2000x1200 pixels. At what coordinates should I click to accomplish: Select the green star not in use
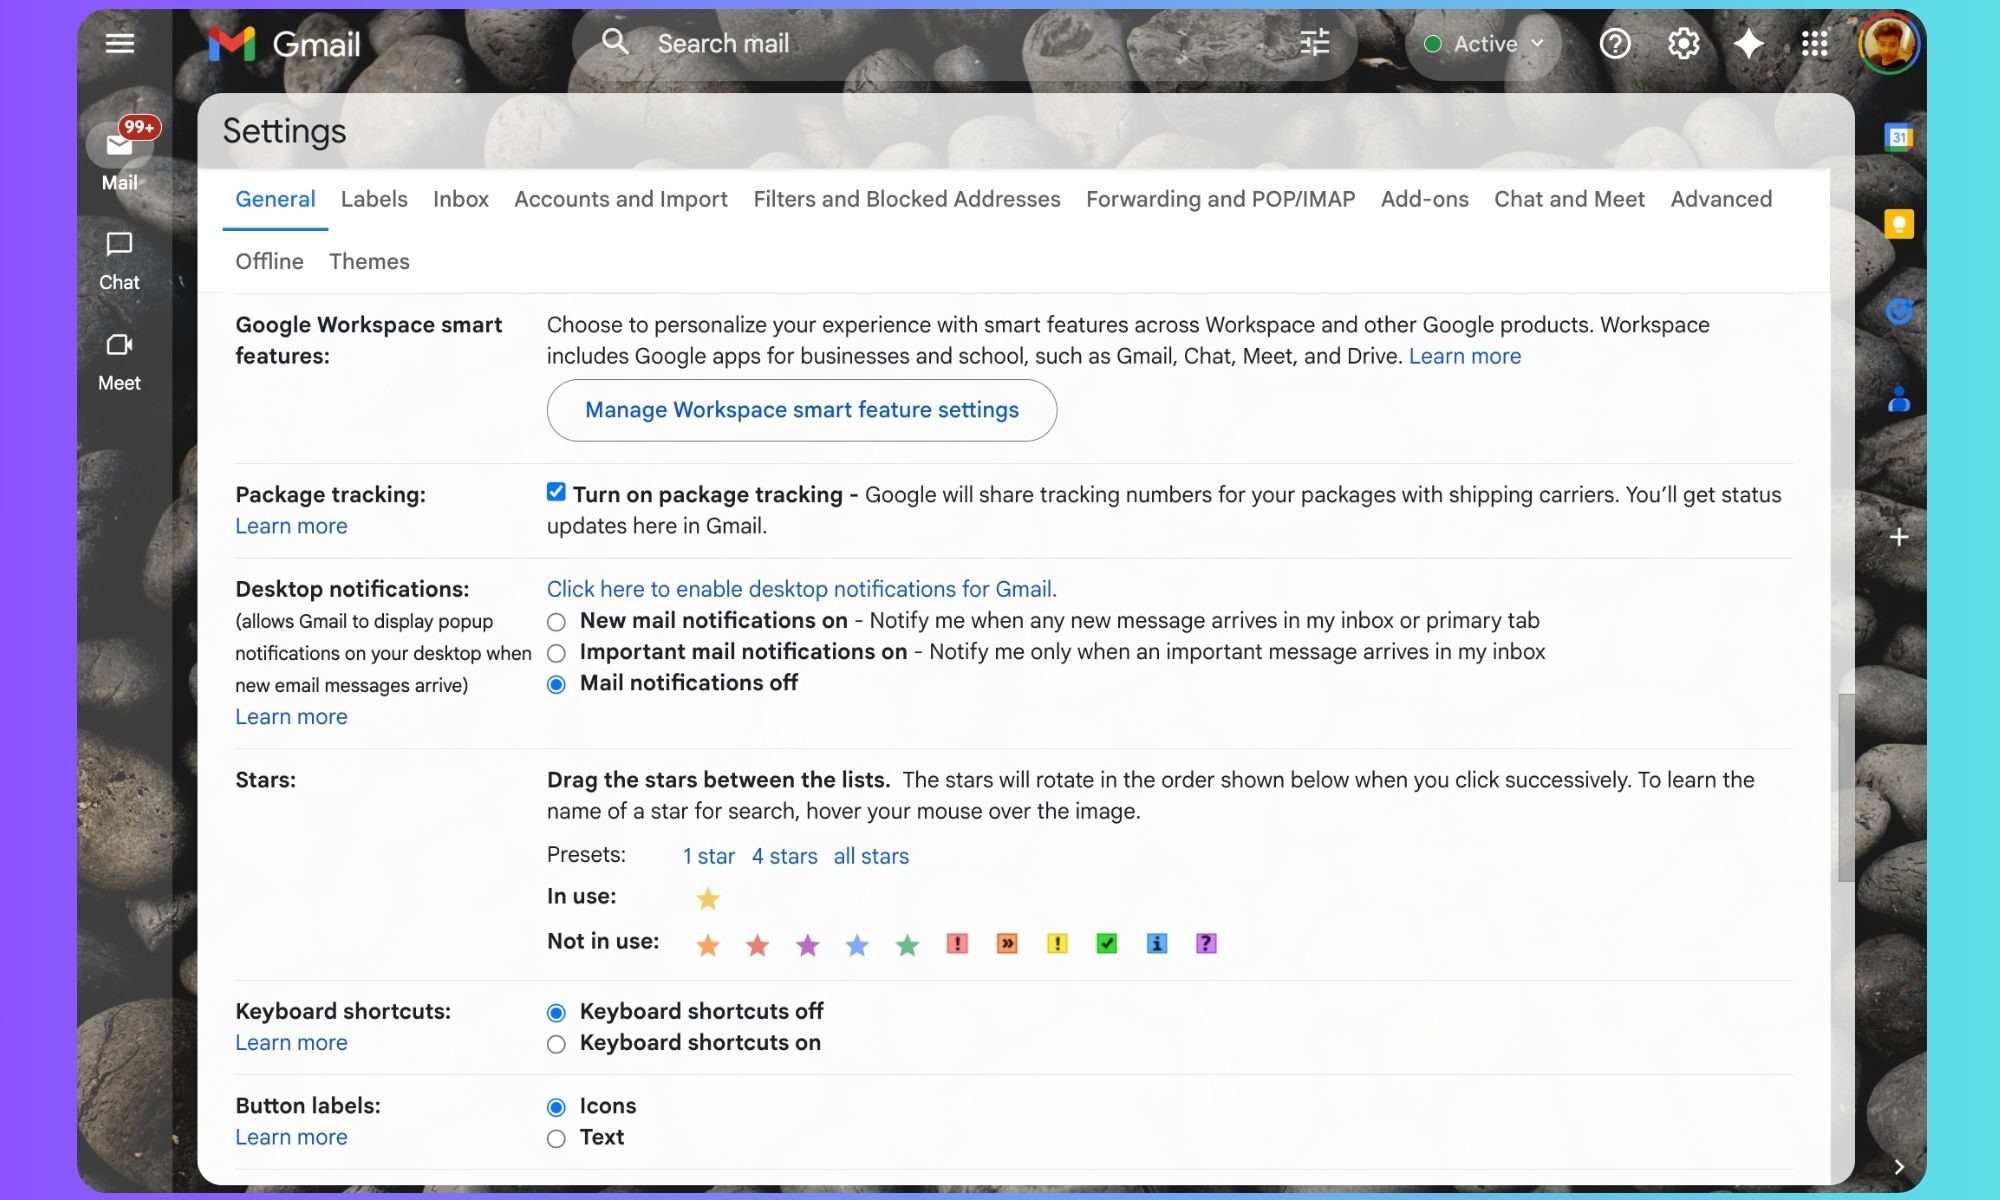pos(907,944)
